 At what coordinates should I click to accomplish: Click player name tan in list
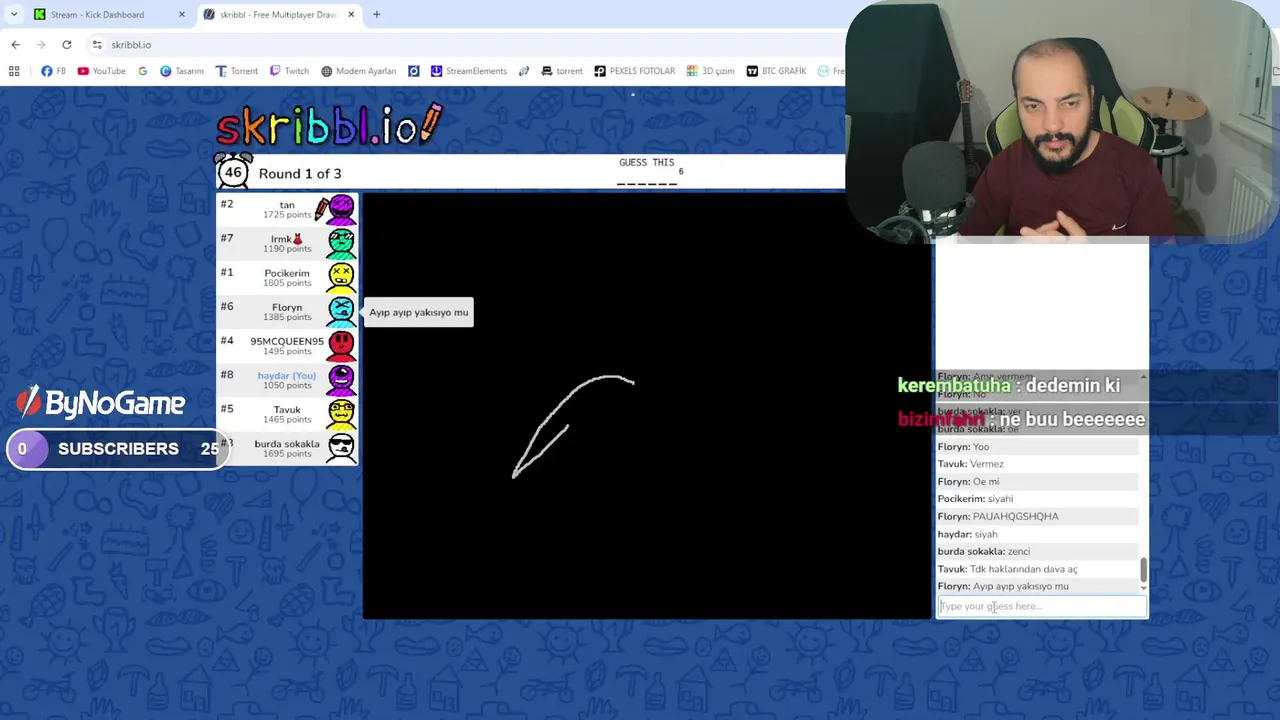tap(287, 204)
